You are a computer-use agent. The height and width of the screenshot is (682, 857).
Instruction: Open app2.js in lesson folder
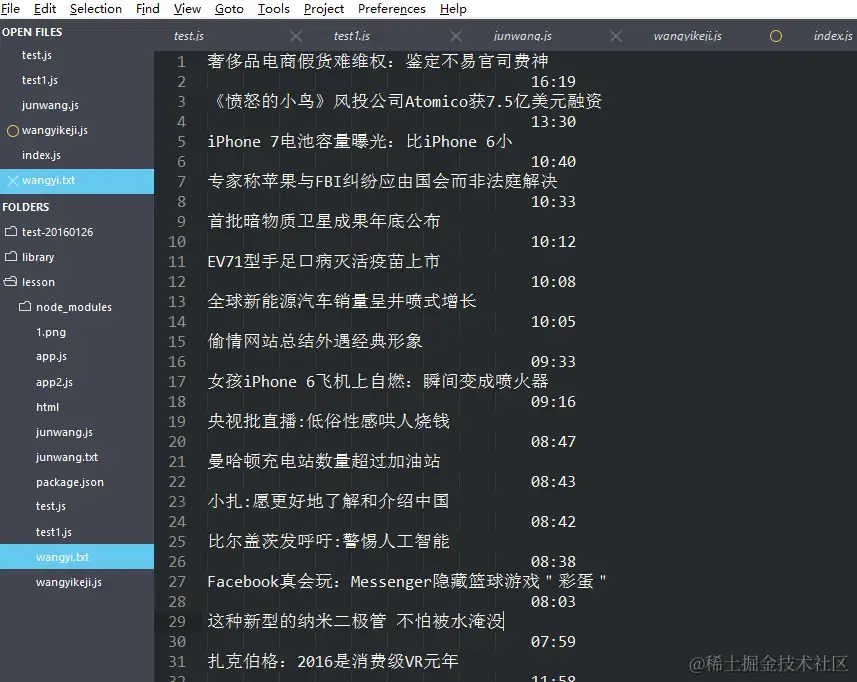pos(54,382)
